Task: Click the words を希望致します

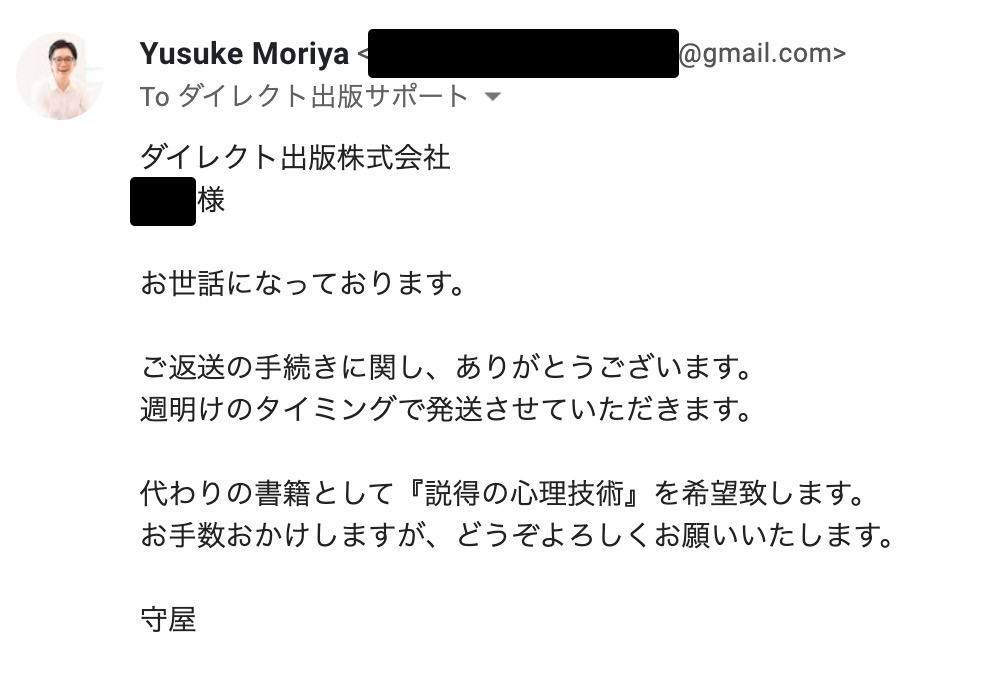Action: point(750,494)
